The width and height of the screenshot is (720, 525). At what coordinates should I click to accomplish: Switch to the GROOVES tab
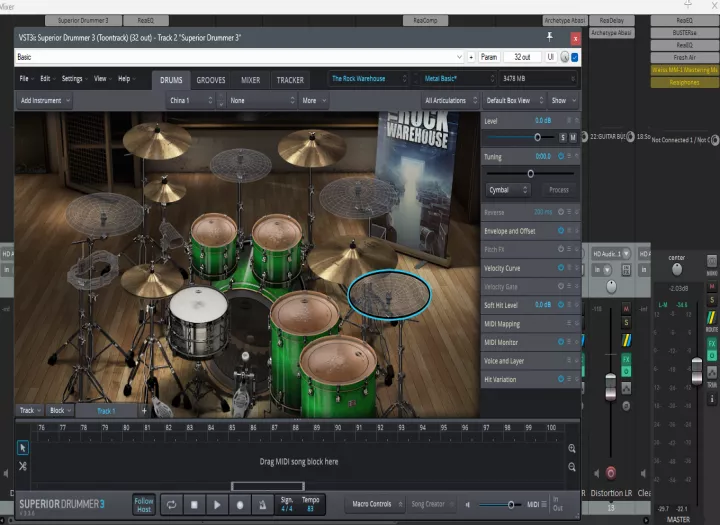211,80
